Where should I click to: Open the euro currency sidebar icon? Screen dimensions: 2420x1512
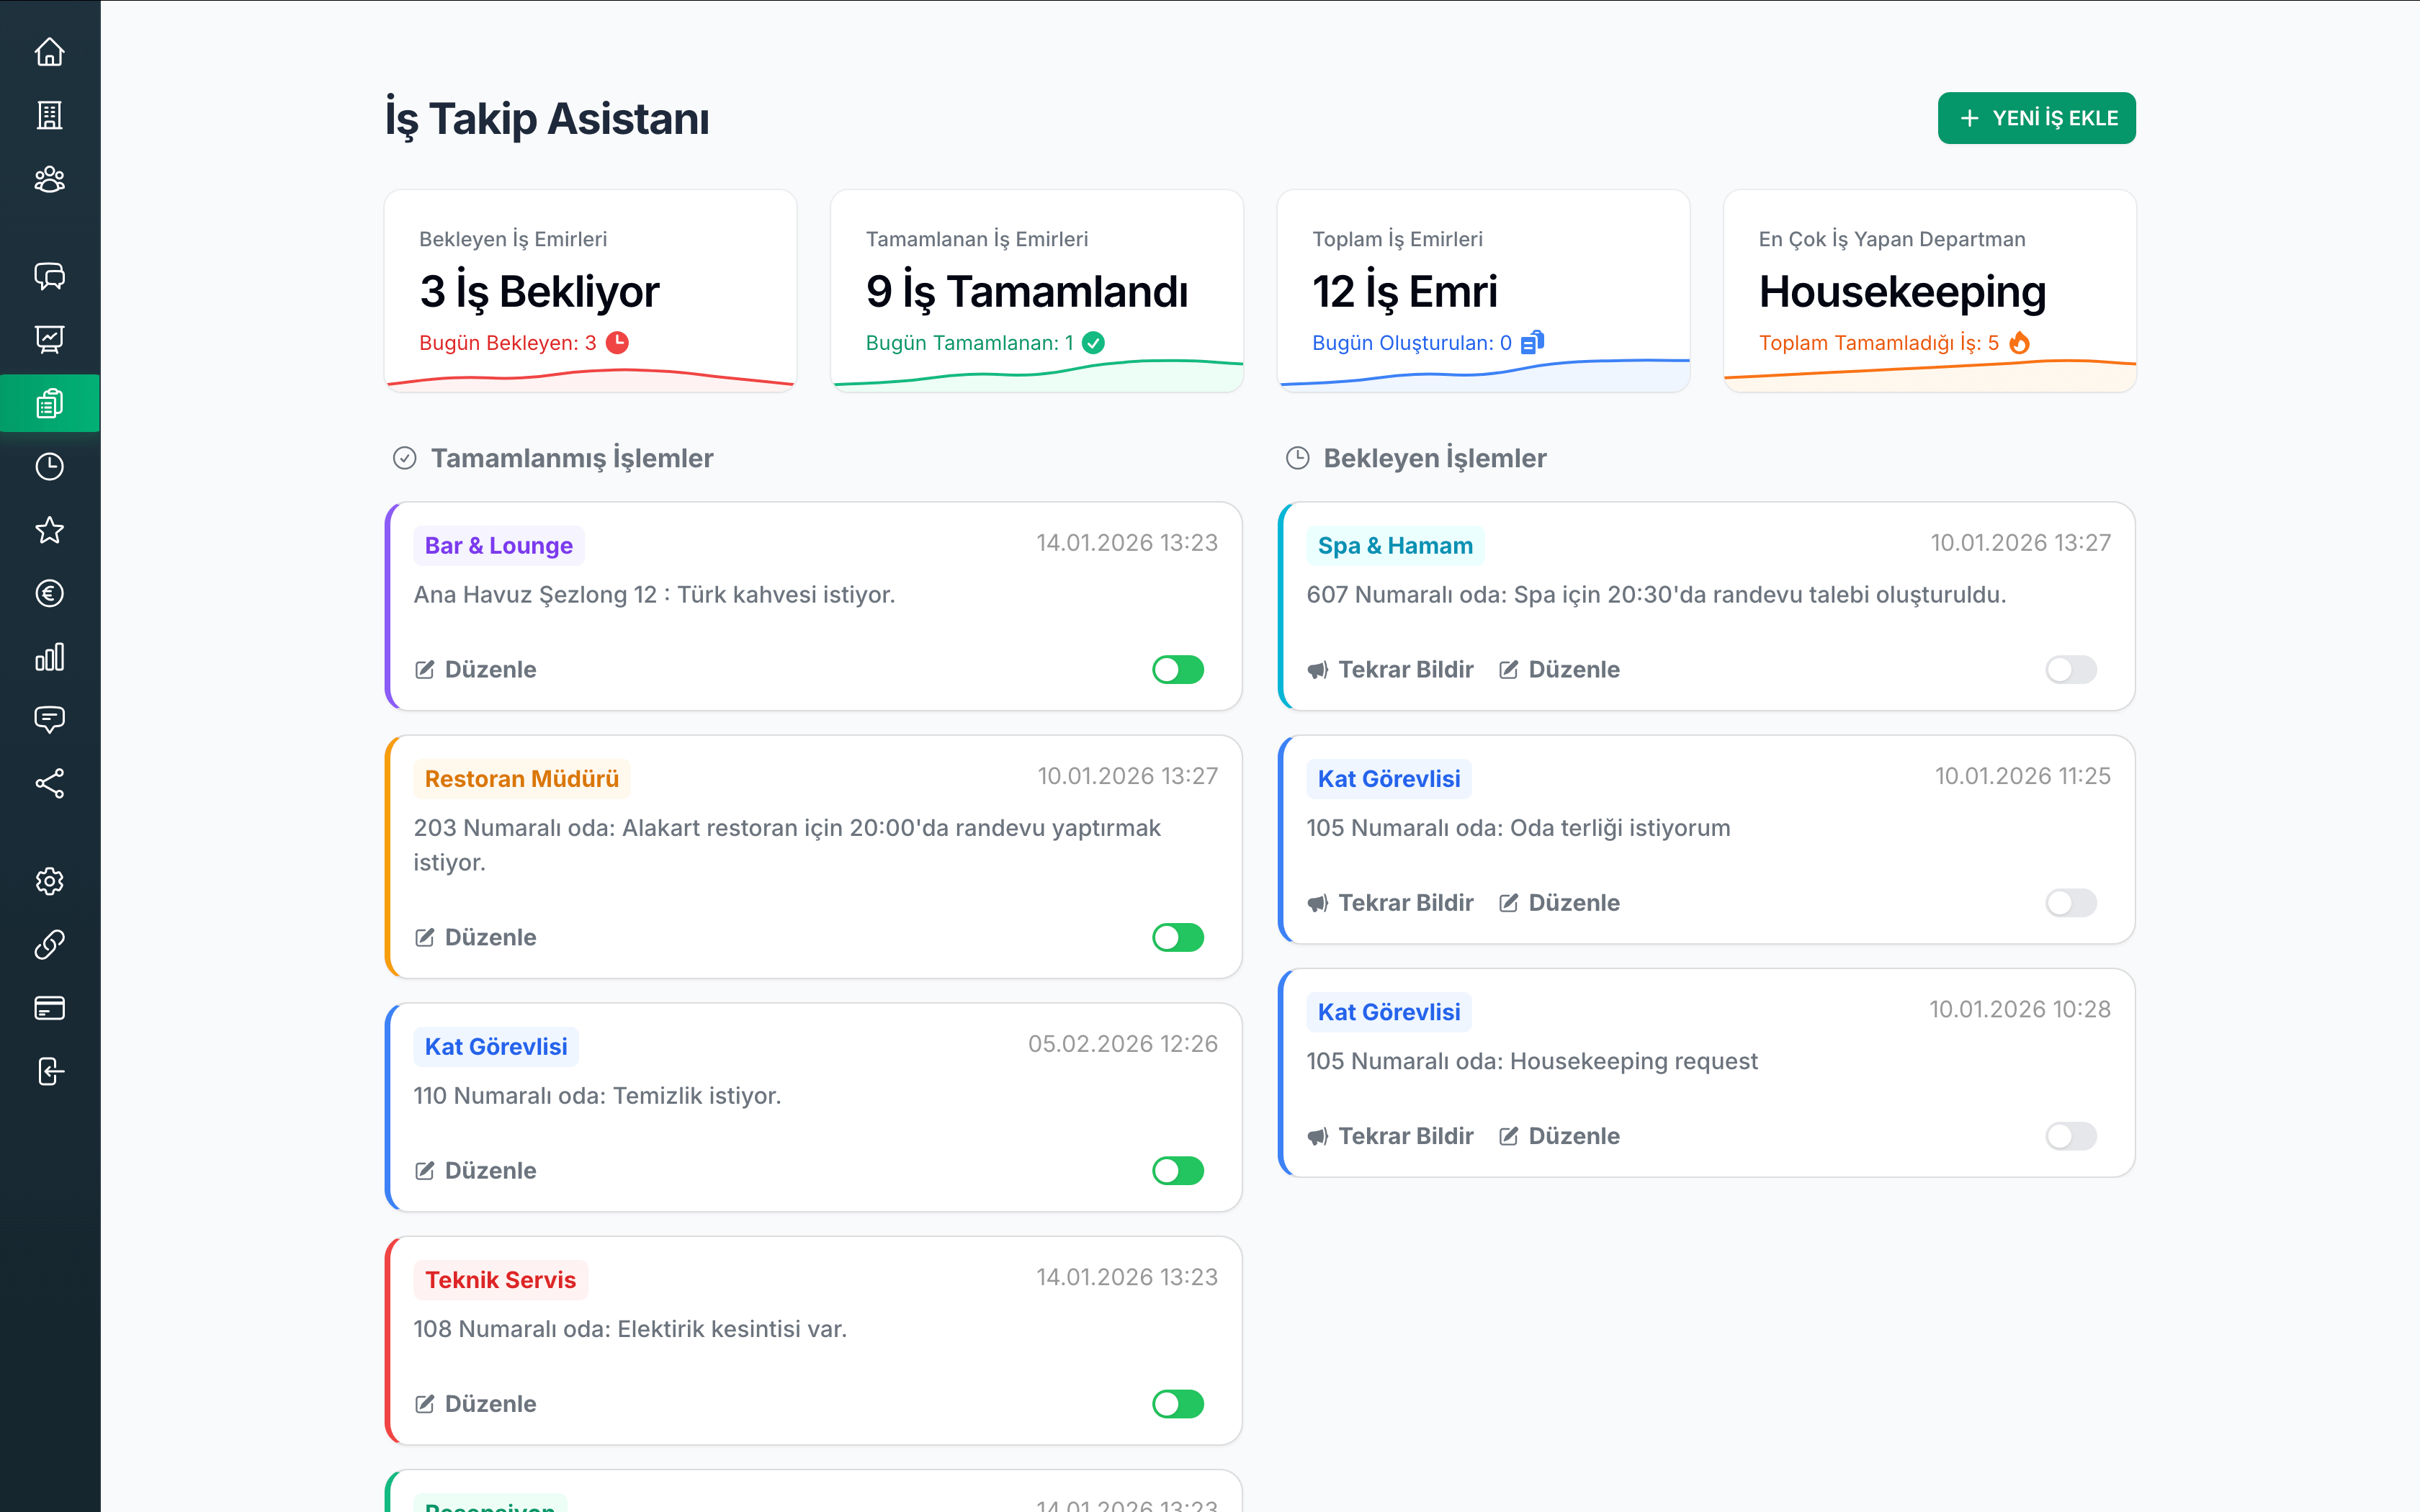point(49,593)
